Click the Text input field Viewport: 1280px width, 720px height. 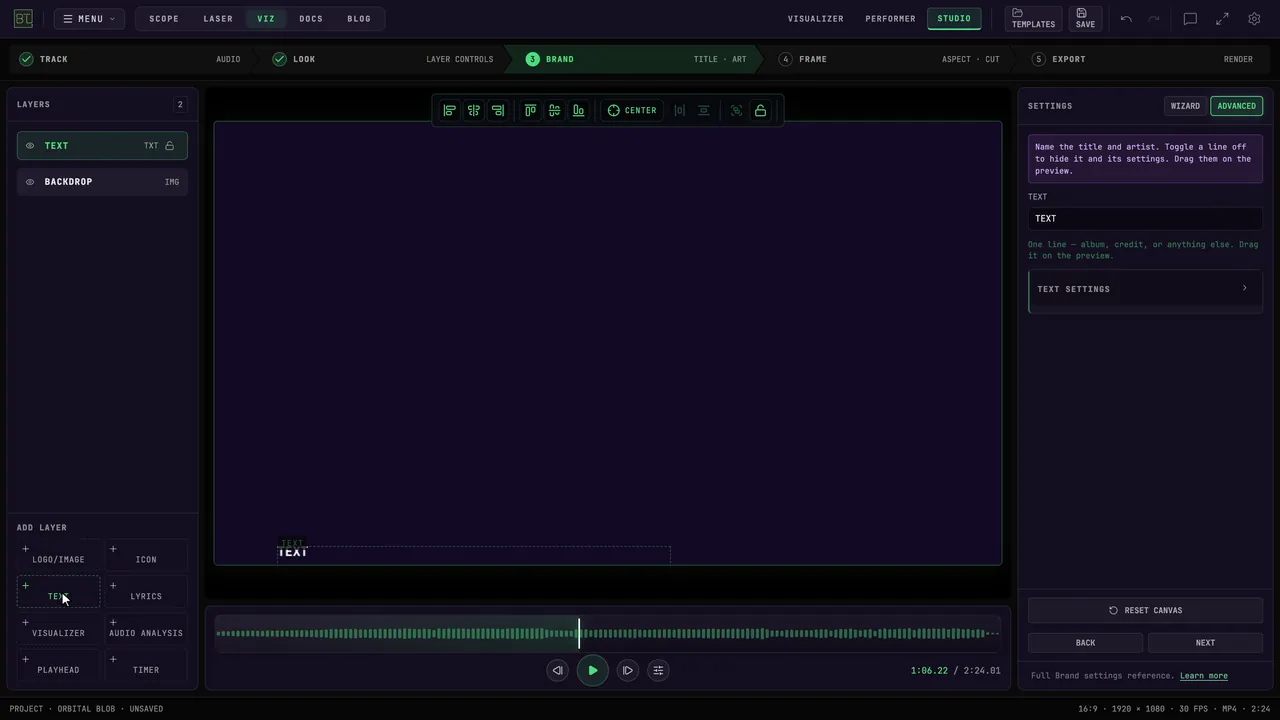tap(1145, 219)
